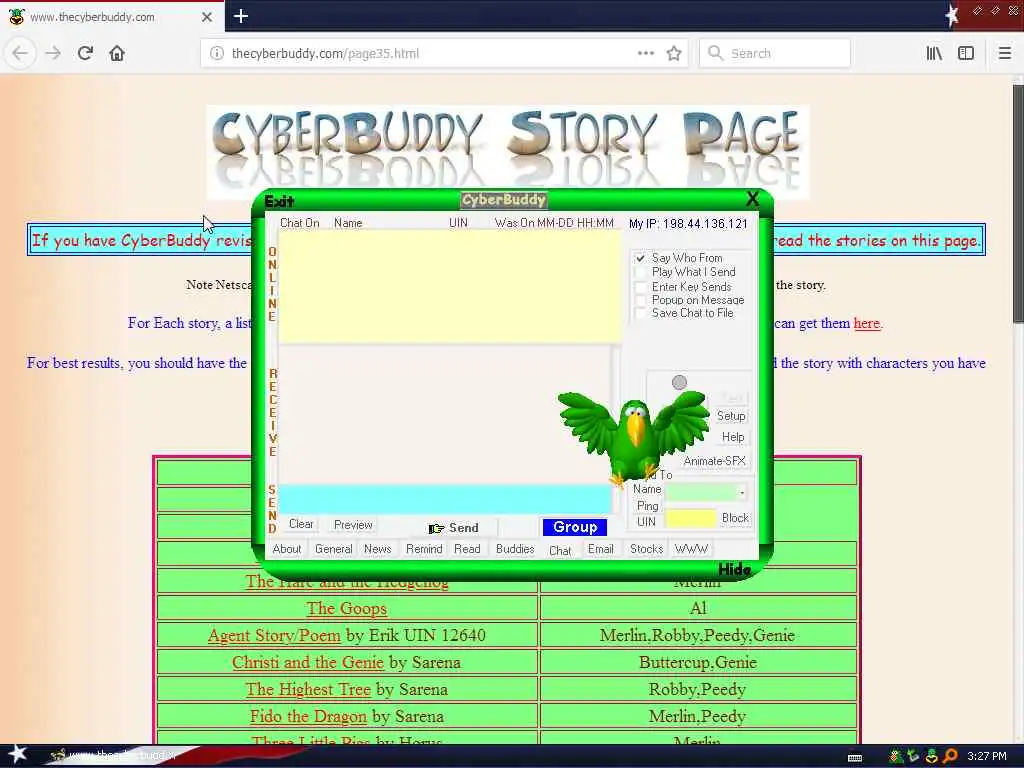The image size is (1024, 768).
Task: Click the yellow online buddies list
Action: click(x=449, y=287)
